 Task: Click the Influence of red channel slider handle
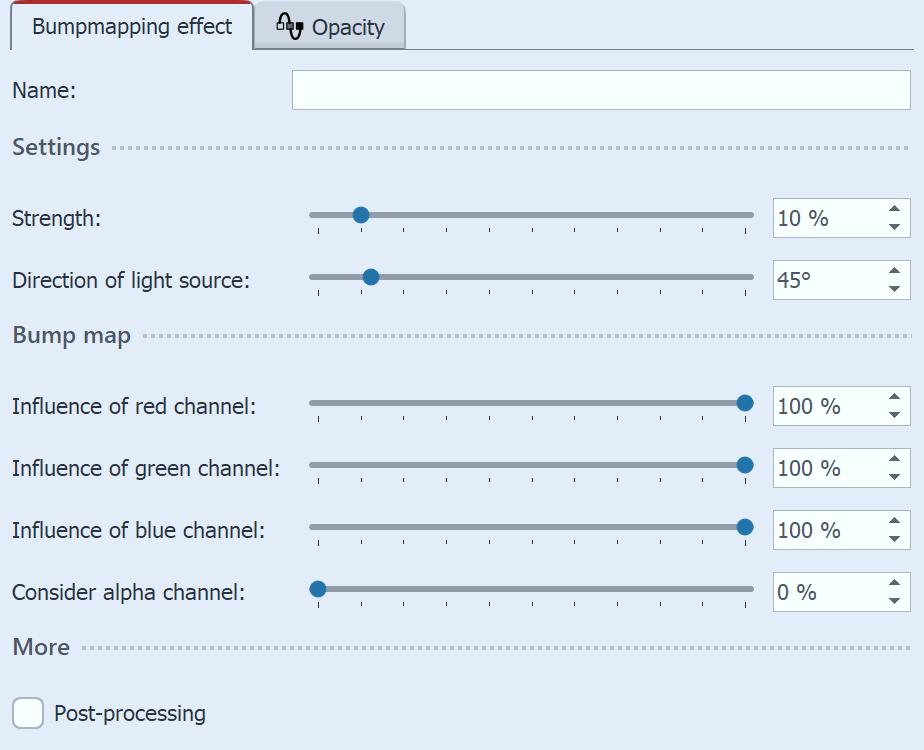tap(745, 403)
